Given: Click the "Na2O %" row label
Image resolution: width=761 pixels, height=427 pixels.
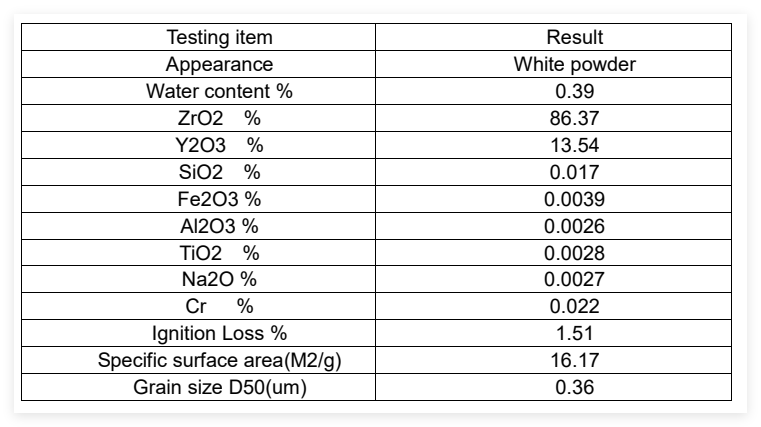Looking at the screenshot, I should point(219,280).
